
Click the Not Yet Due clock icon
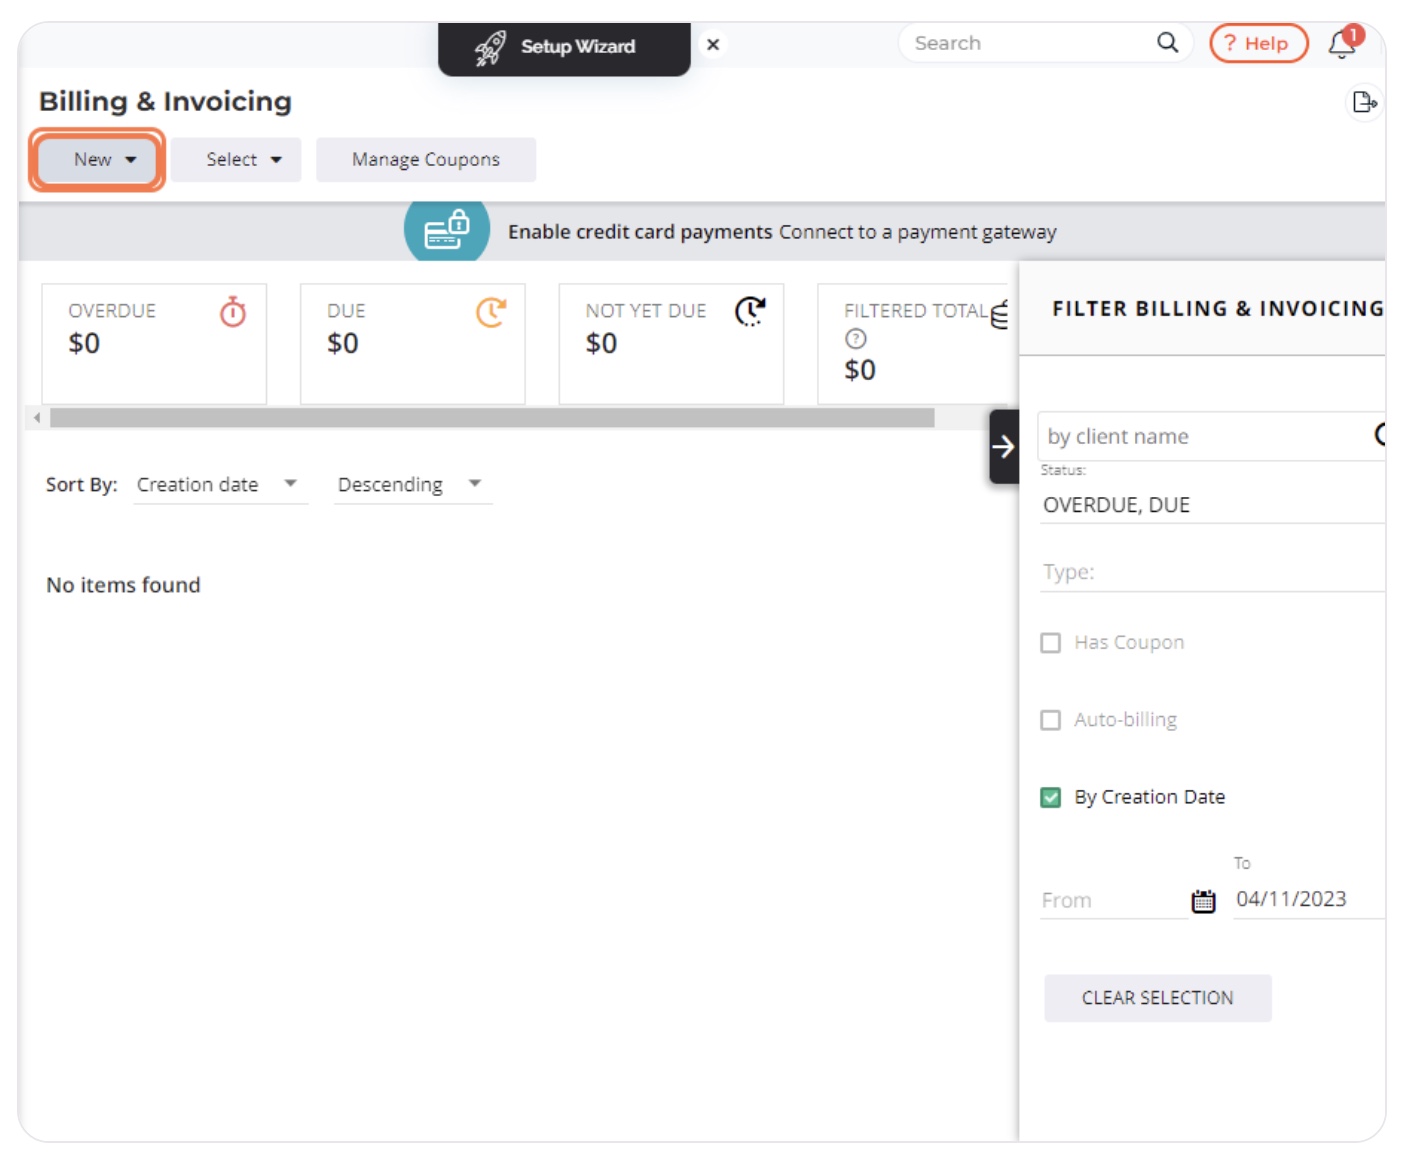tap(750, 312)
